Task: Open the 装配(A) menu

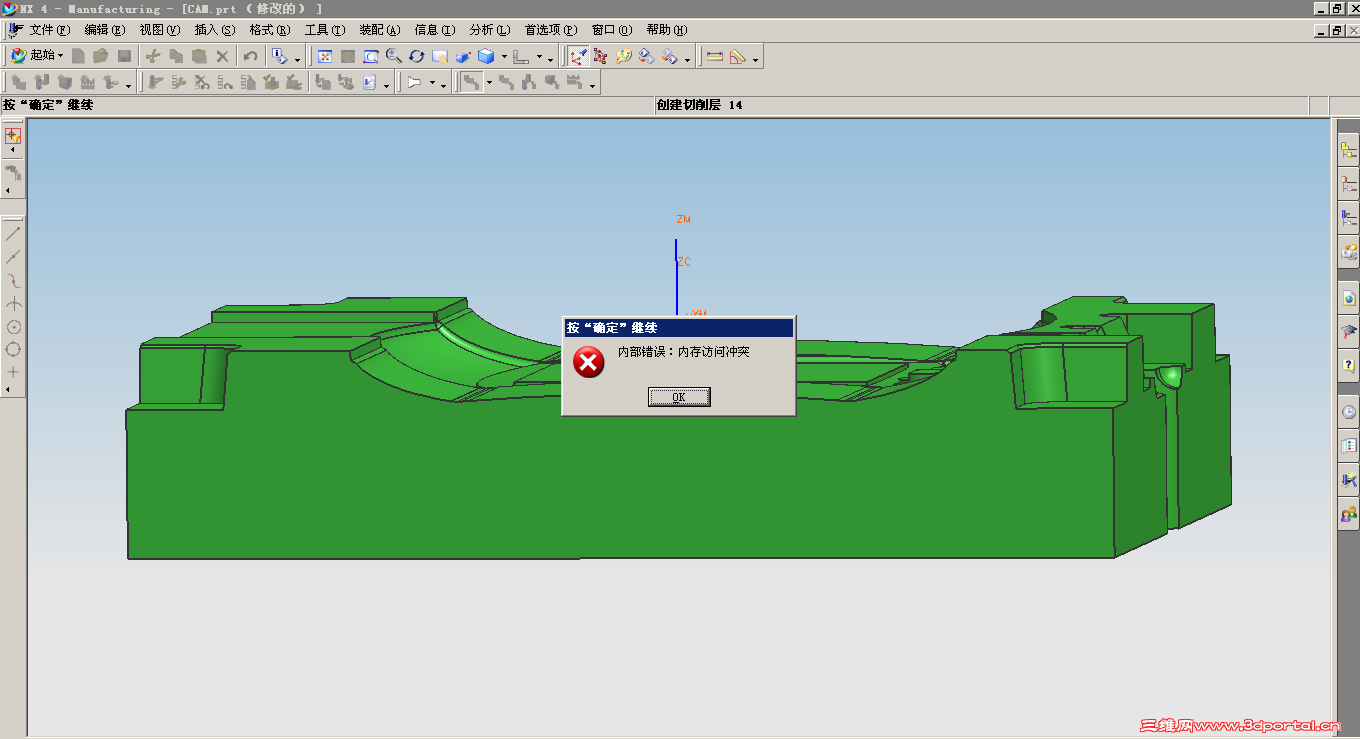Action: (x=380, y=30)
